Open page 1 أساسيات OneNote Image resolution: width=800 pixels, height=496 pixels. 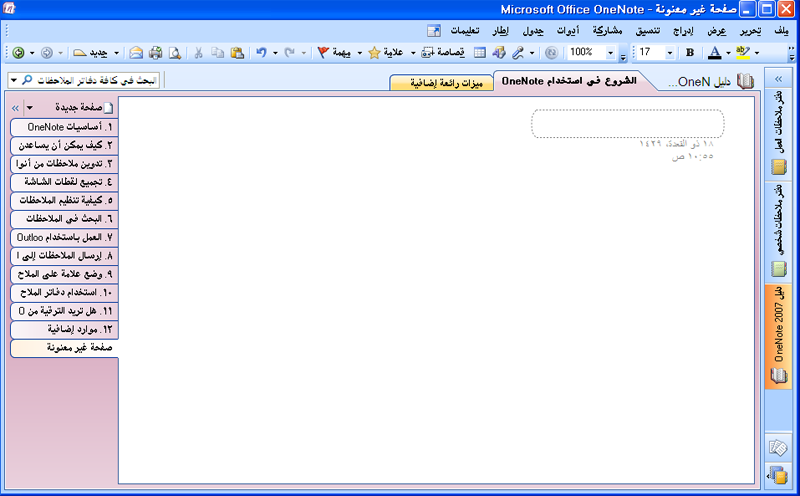pos(64,127)
